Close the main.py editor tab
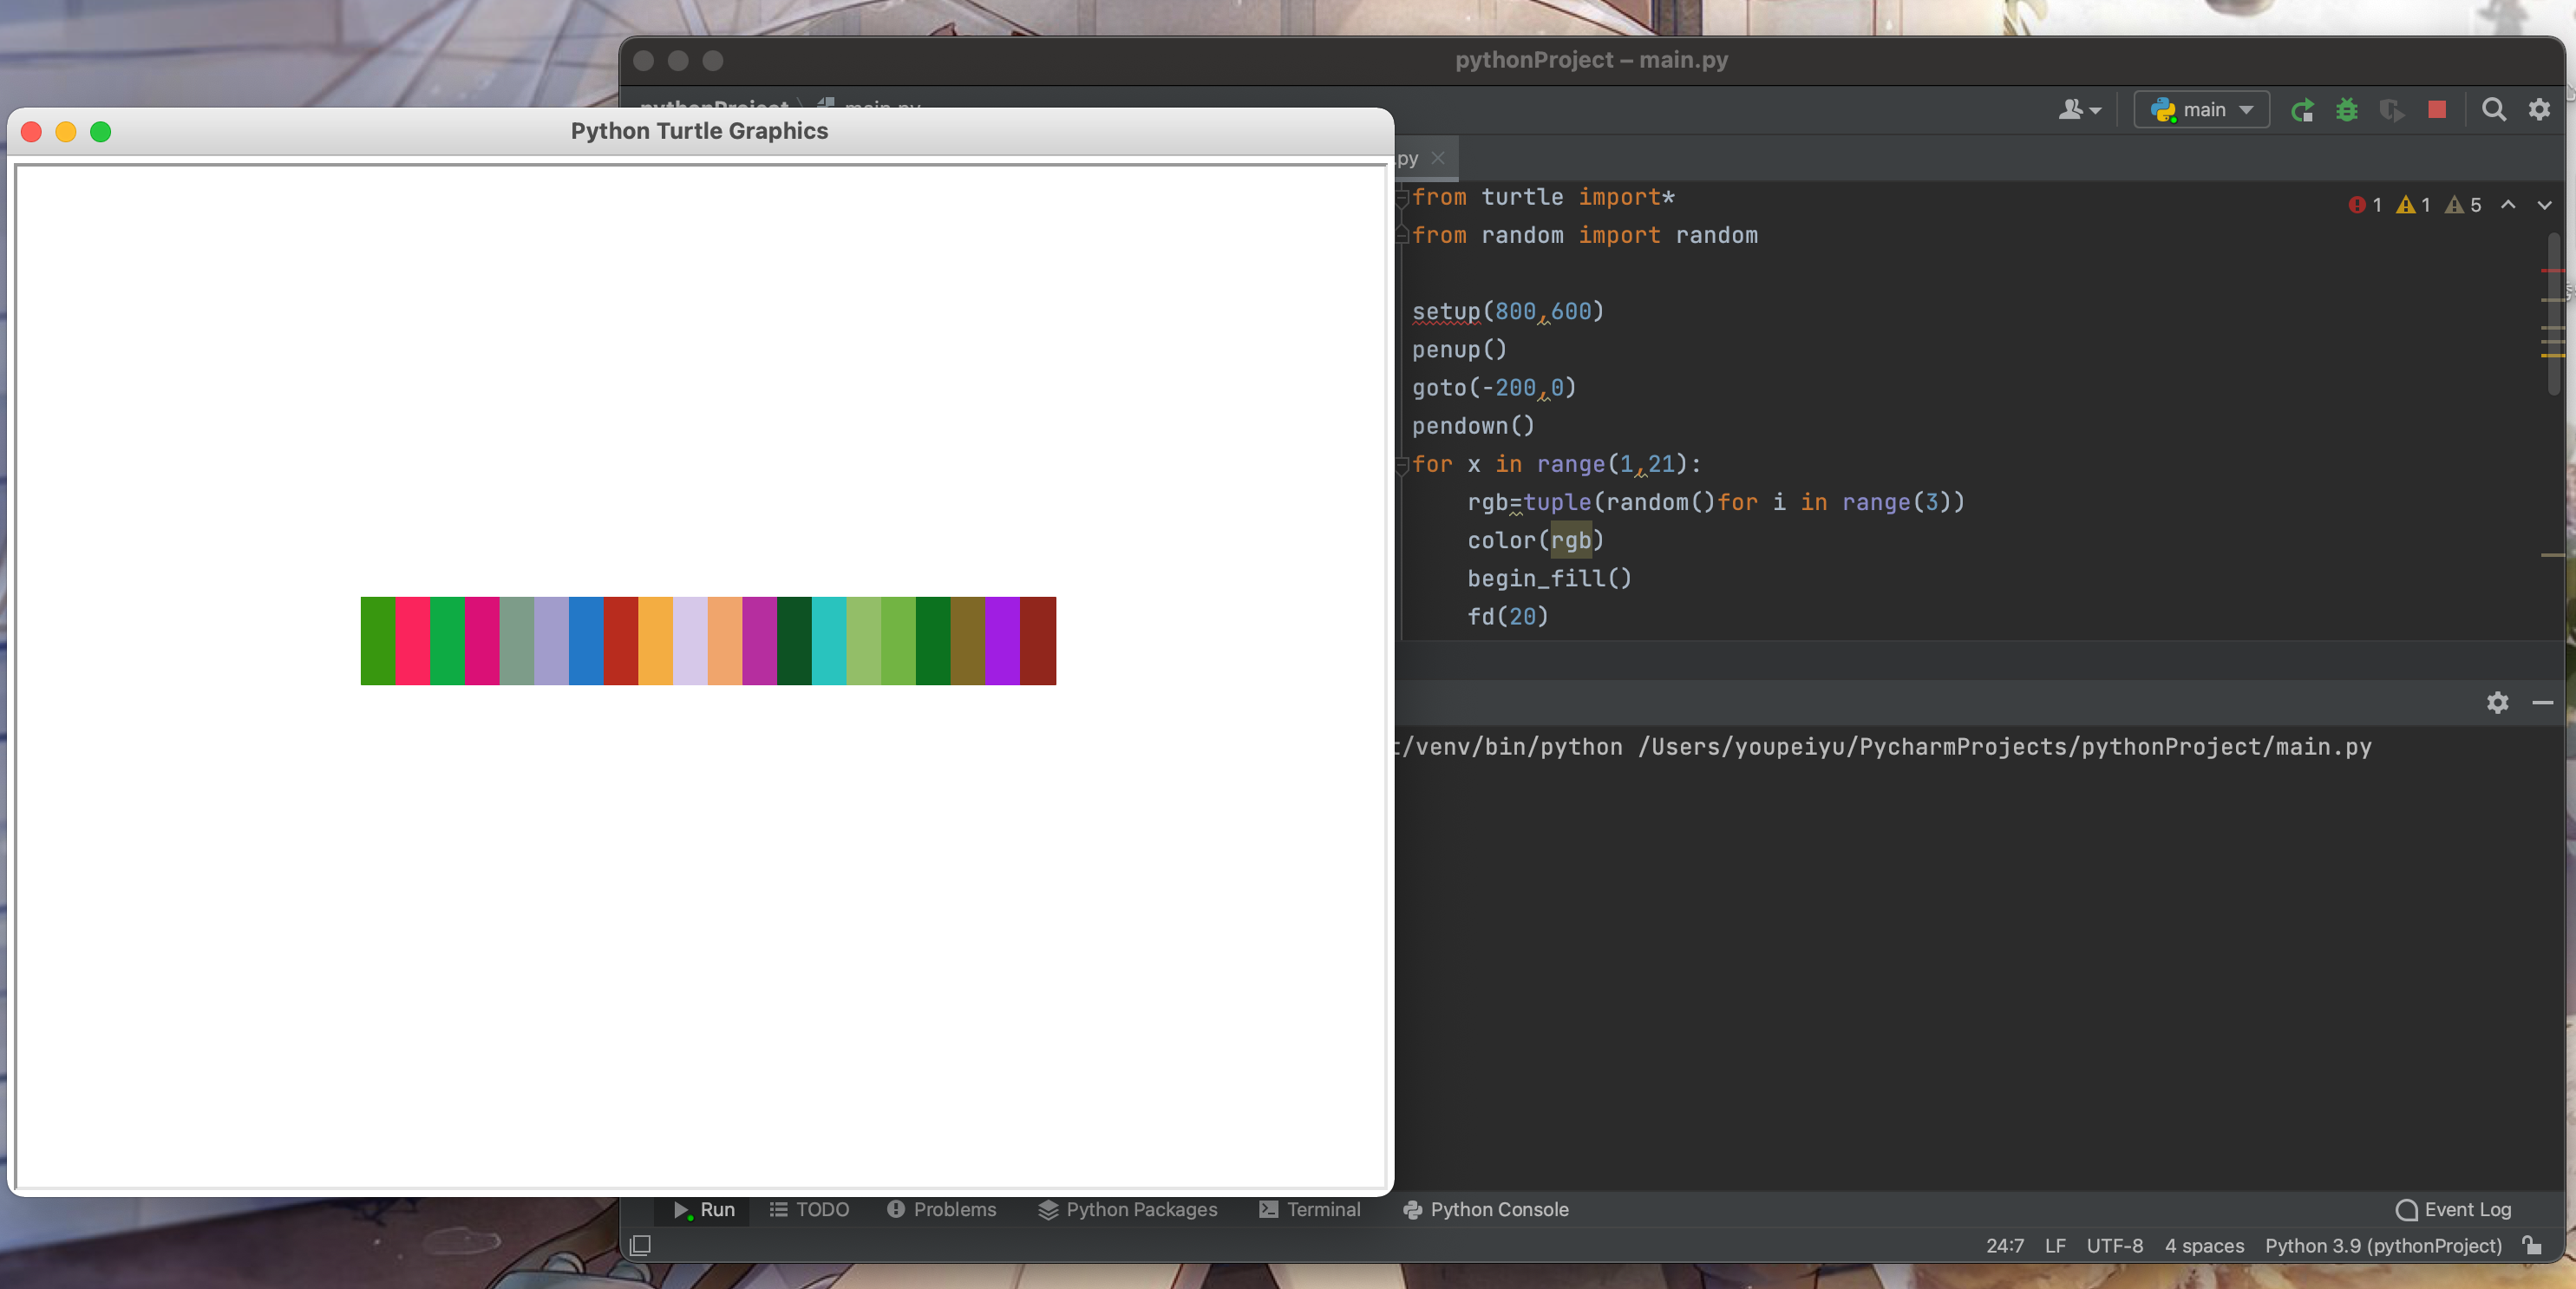This screenshot has width=2576, height=1289. click(1438, 158)
